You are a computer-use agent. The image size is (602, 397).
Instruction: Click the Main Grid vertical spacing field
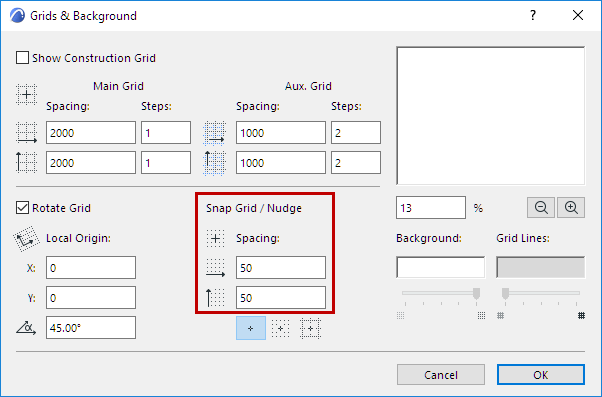[x=91, y=162]
